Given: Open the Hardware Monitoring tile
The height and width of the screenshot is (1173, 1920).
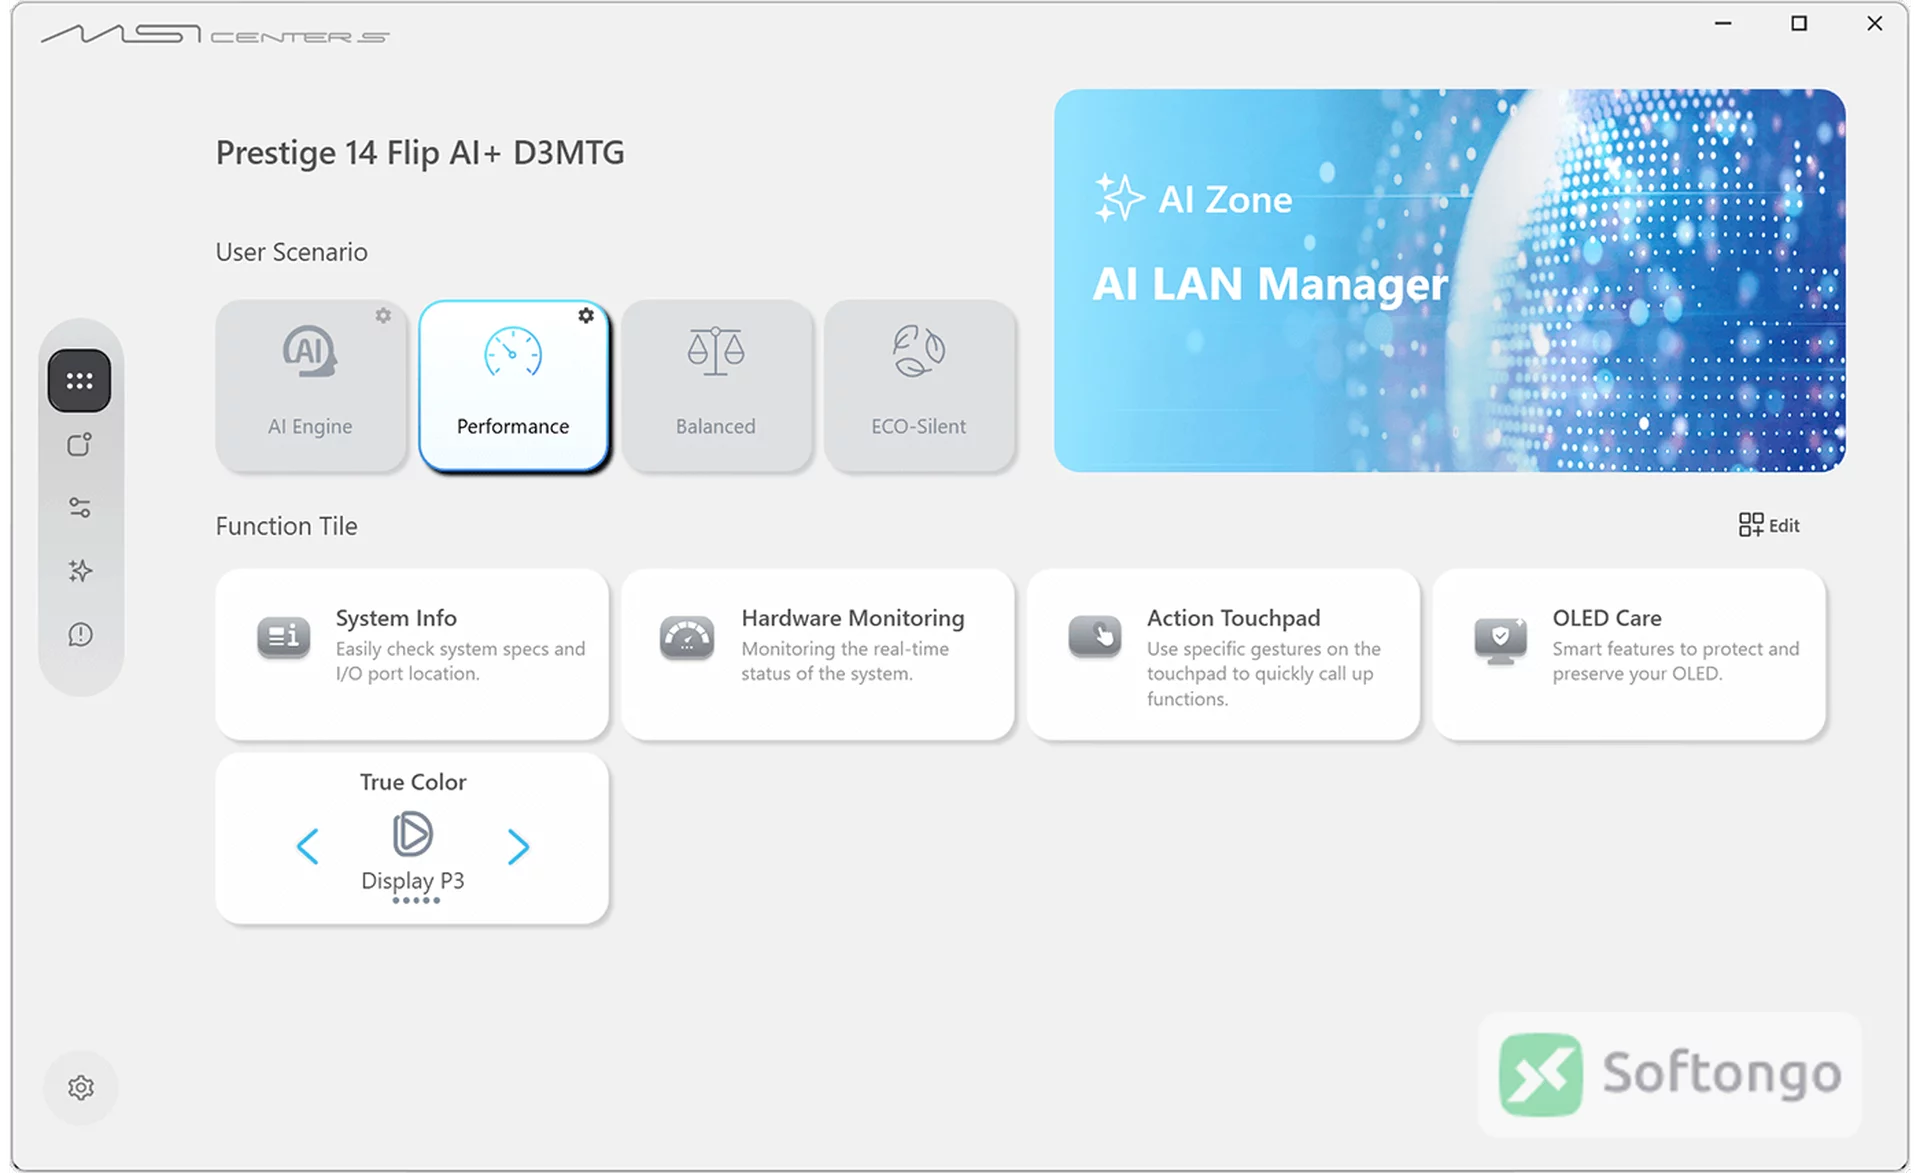Looking at the screenshot, I should tap(818, 655).
